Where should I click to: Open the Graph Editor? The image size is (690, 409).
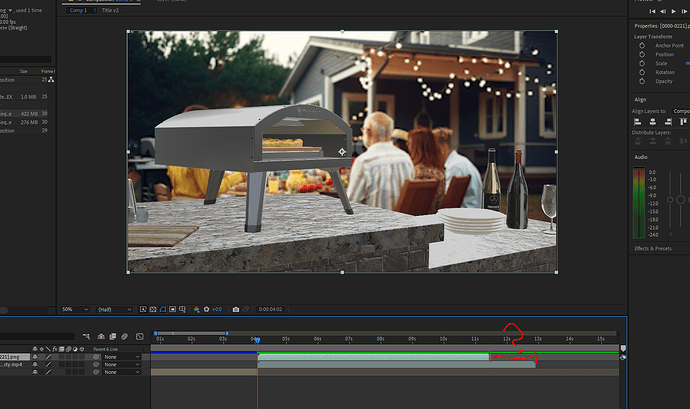tap(139, 336)
